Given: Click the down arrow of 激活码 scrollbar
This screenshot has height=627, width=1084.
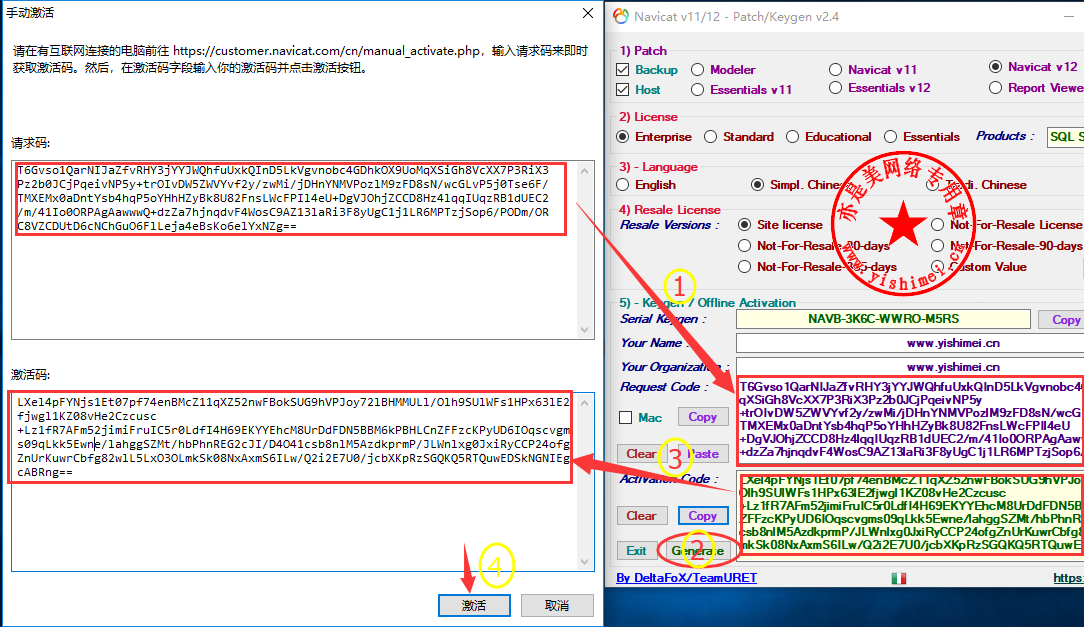Looking at the screenshot, I should click(x=585, y=561).
